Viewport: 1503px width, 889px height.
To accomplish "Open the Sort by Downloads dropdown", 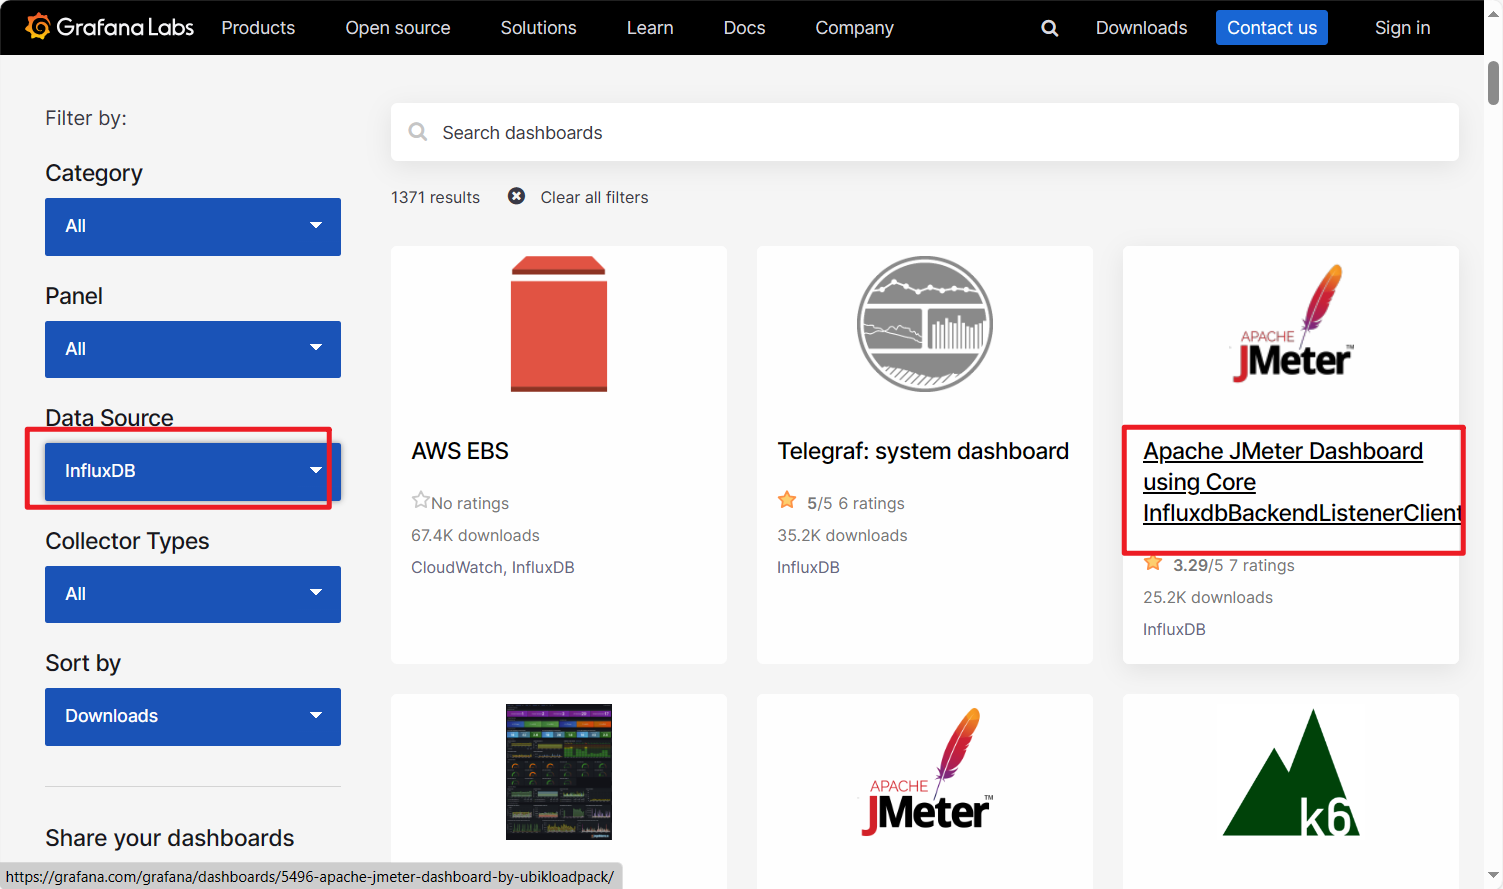I will click(x=193, y=717).
